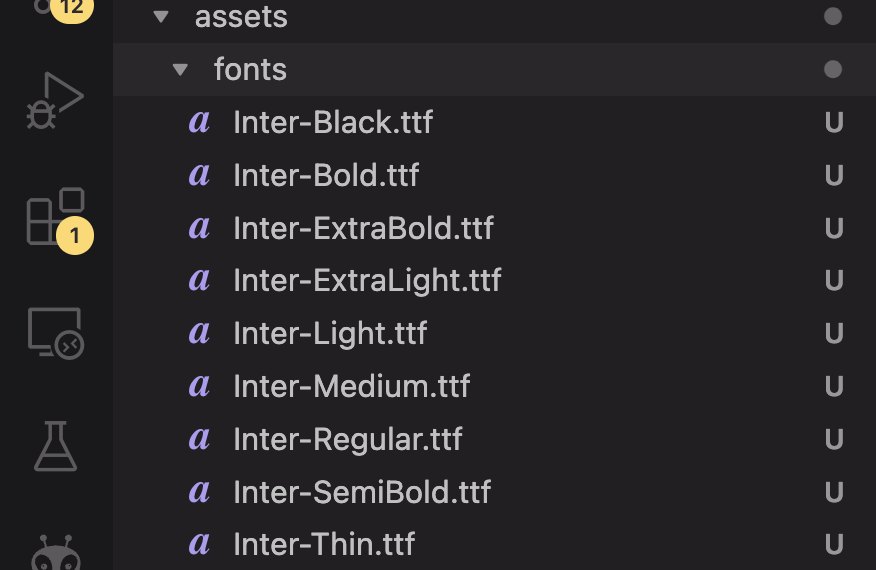Collapse the assets folder arrow
This screenshot has height=570, width=876.
point(161,17)
